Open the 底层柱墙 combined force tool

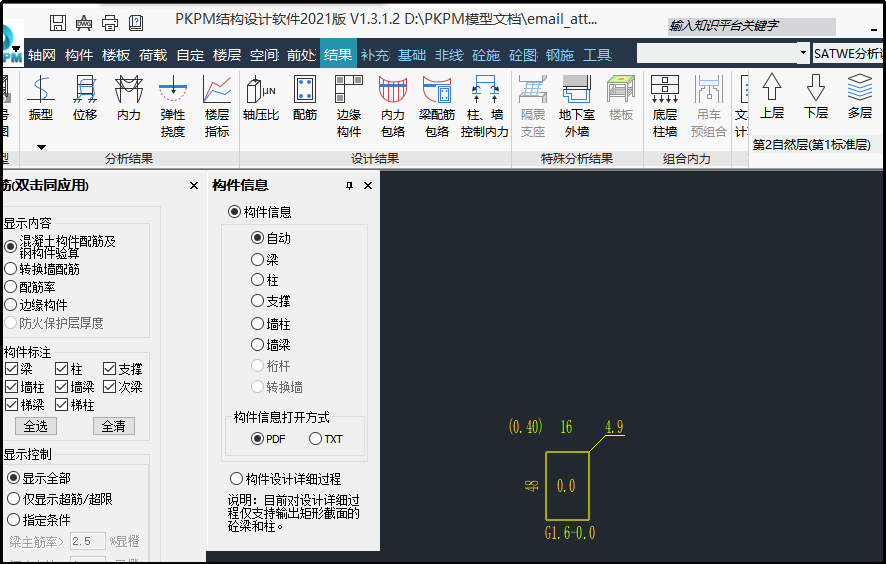(665, 107)
